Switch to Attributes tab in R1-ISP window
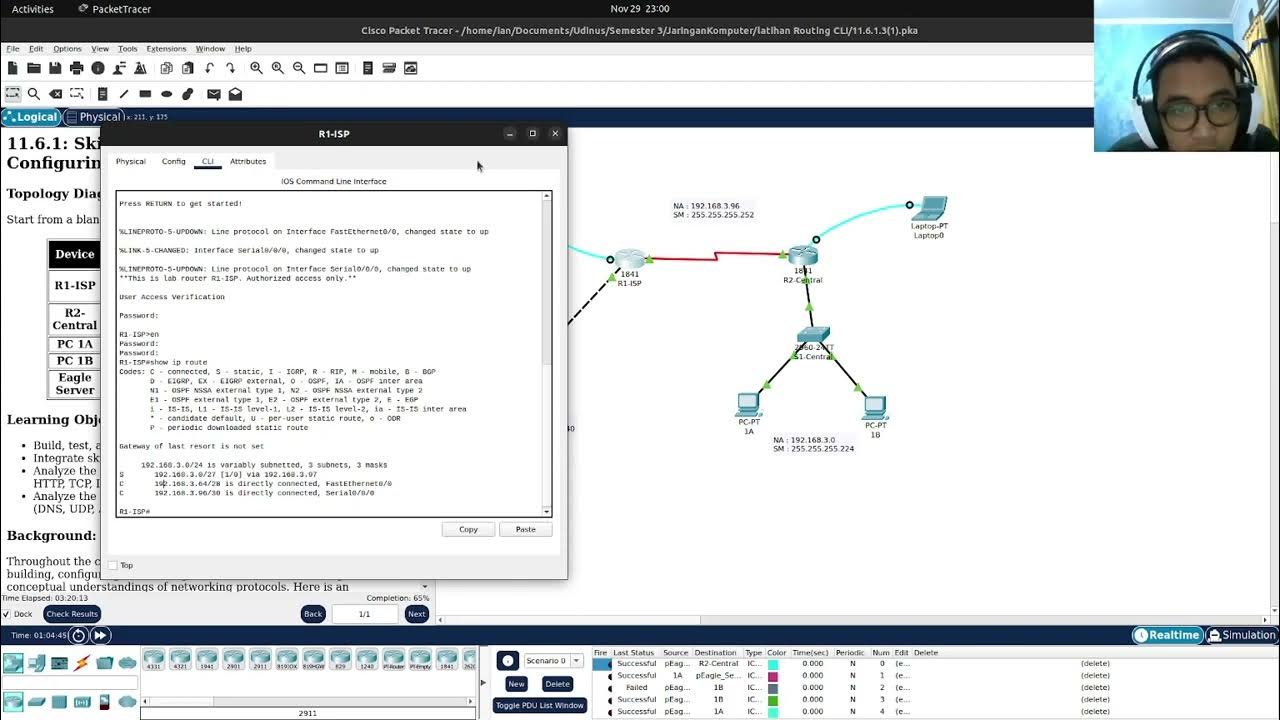 (x=248, y=161)
